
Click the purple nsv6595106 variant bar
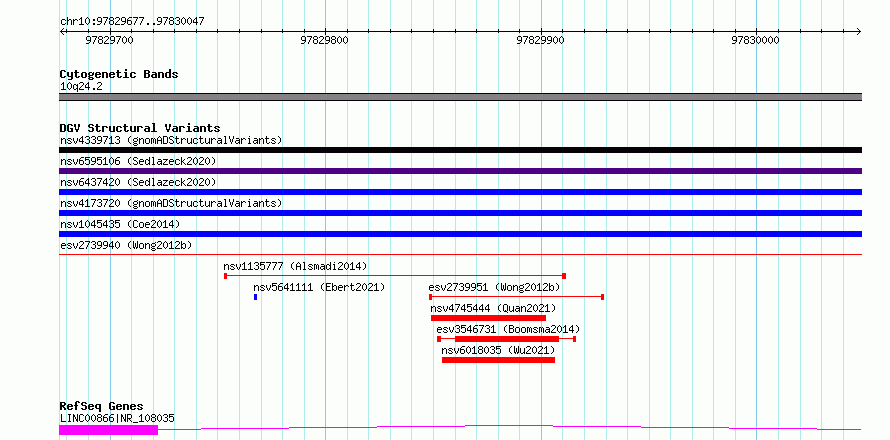460,171
